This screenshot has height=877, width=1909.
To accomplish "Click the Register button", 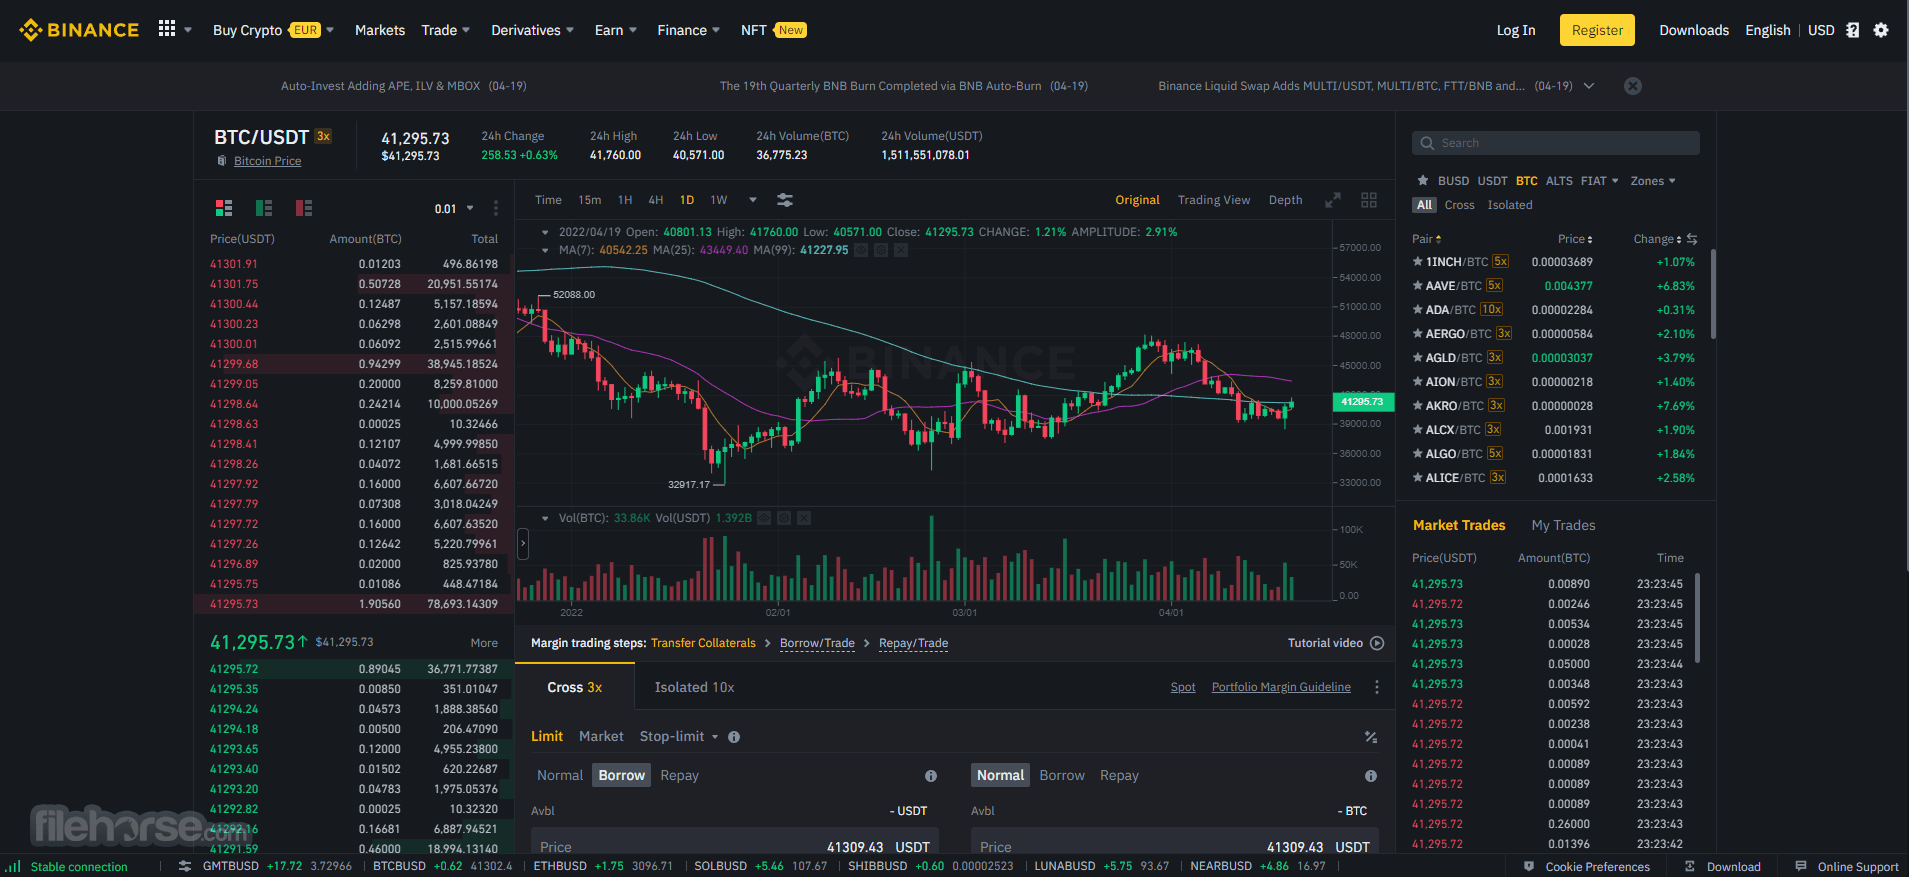I will (x=1597, y=30).
